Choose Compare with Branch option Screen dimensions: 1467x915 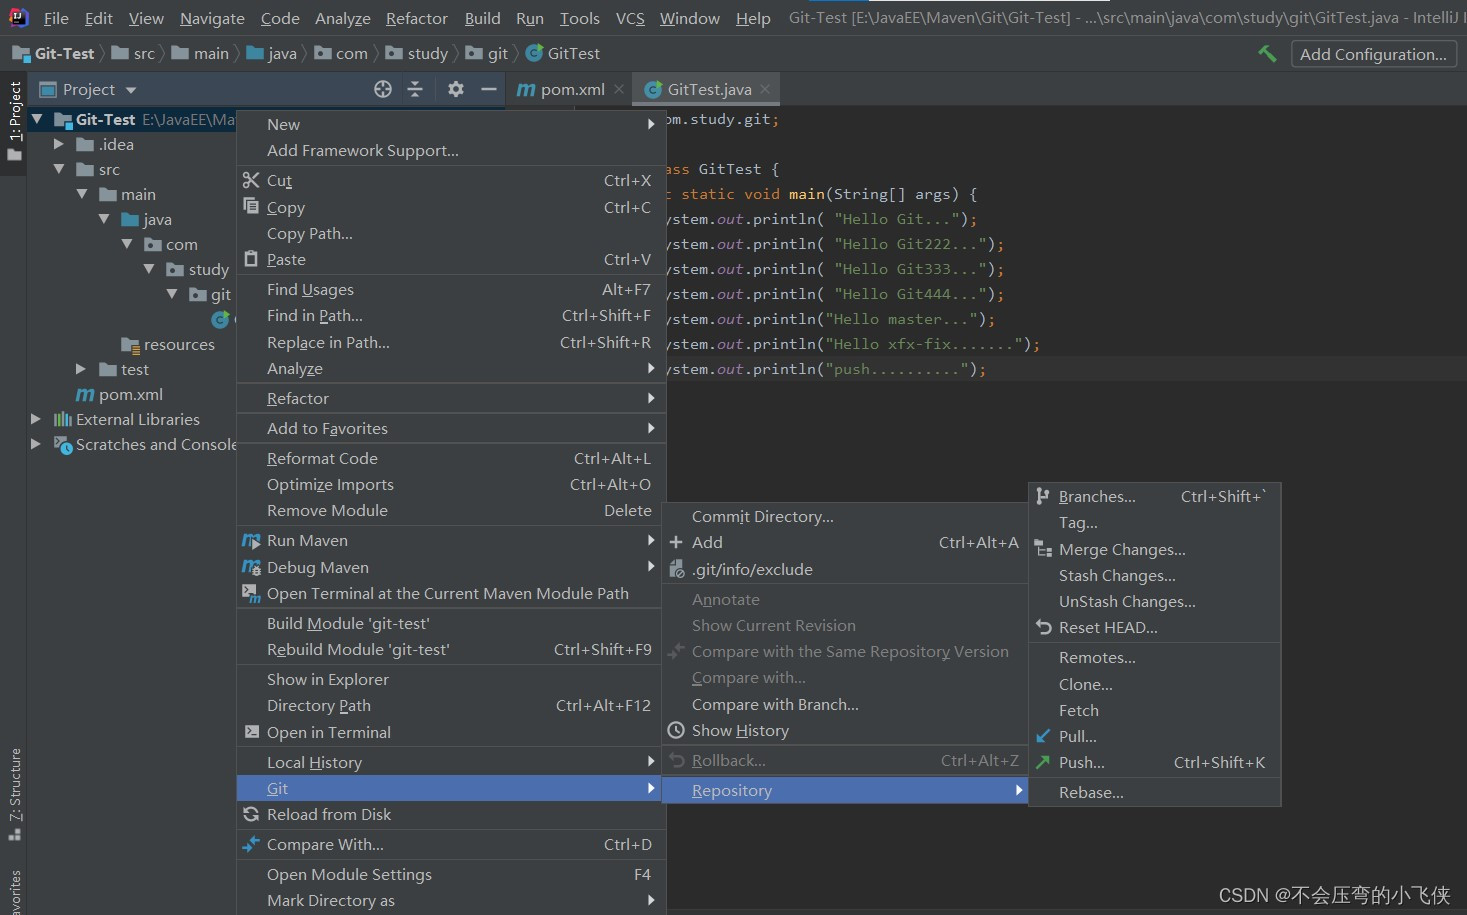tap(846, 704)
